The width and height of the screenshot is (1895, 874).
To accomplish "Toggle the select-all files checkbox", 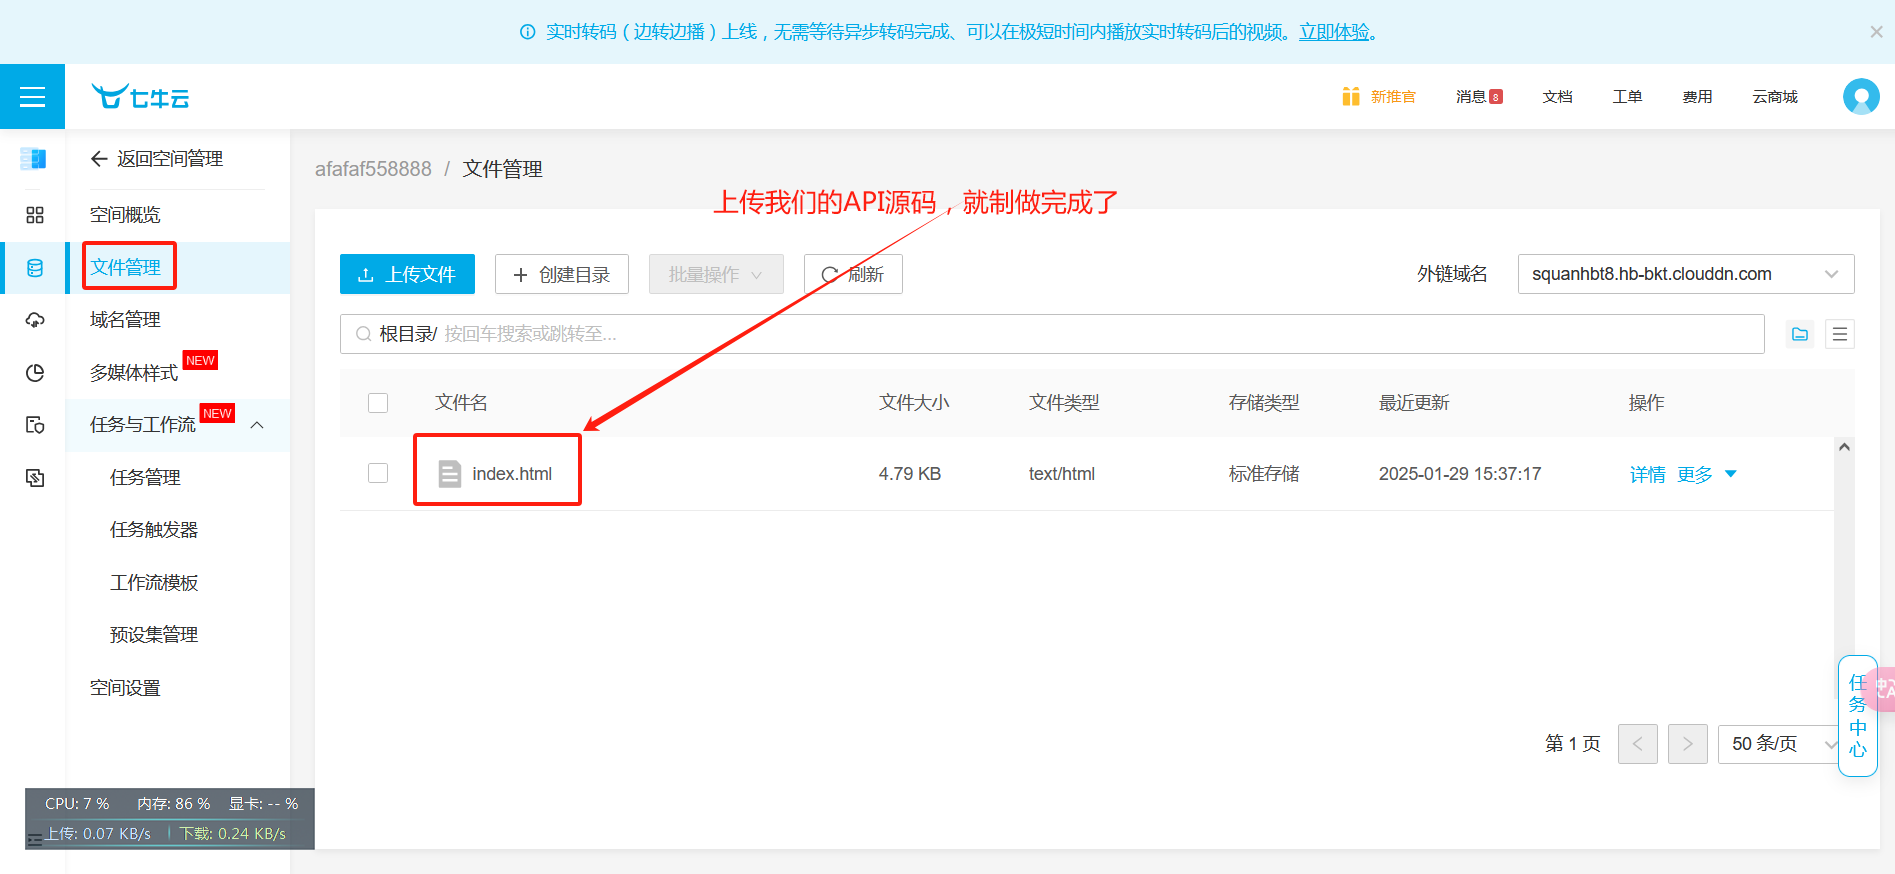I will point(378,403).
